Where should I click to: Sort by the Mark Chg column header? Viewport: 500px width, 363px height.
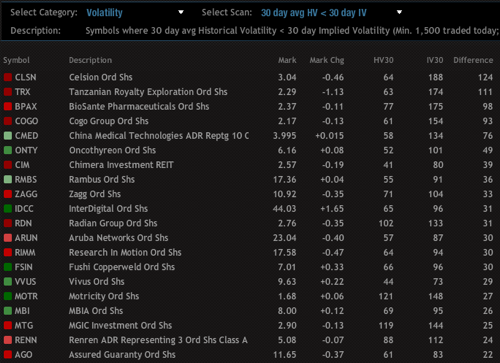327,60
